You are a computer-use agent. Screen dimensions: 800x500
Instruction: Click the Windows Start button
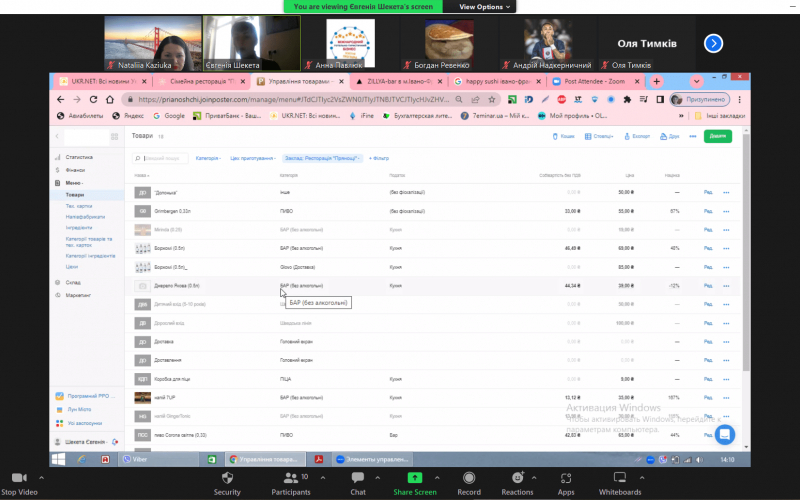tap(59, 459)
